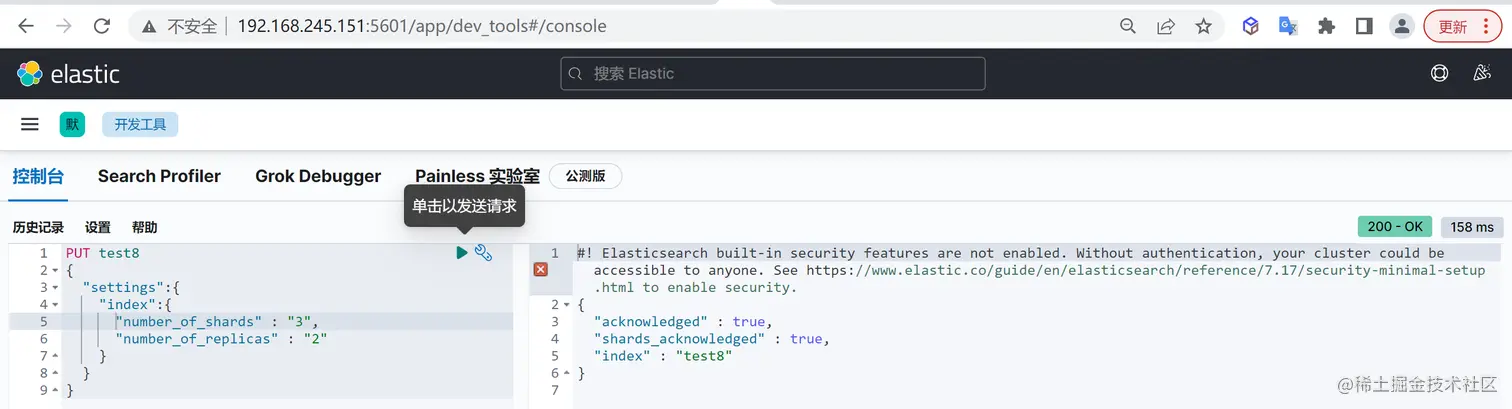Click the fold arrow on editor line 7
1512x409 pixels.
pos(54,356)
